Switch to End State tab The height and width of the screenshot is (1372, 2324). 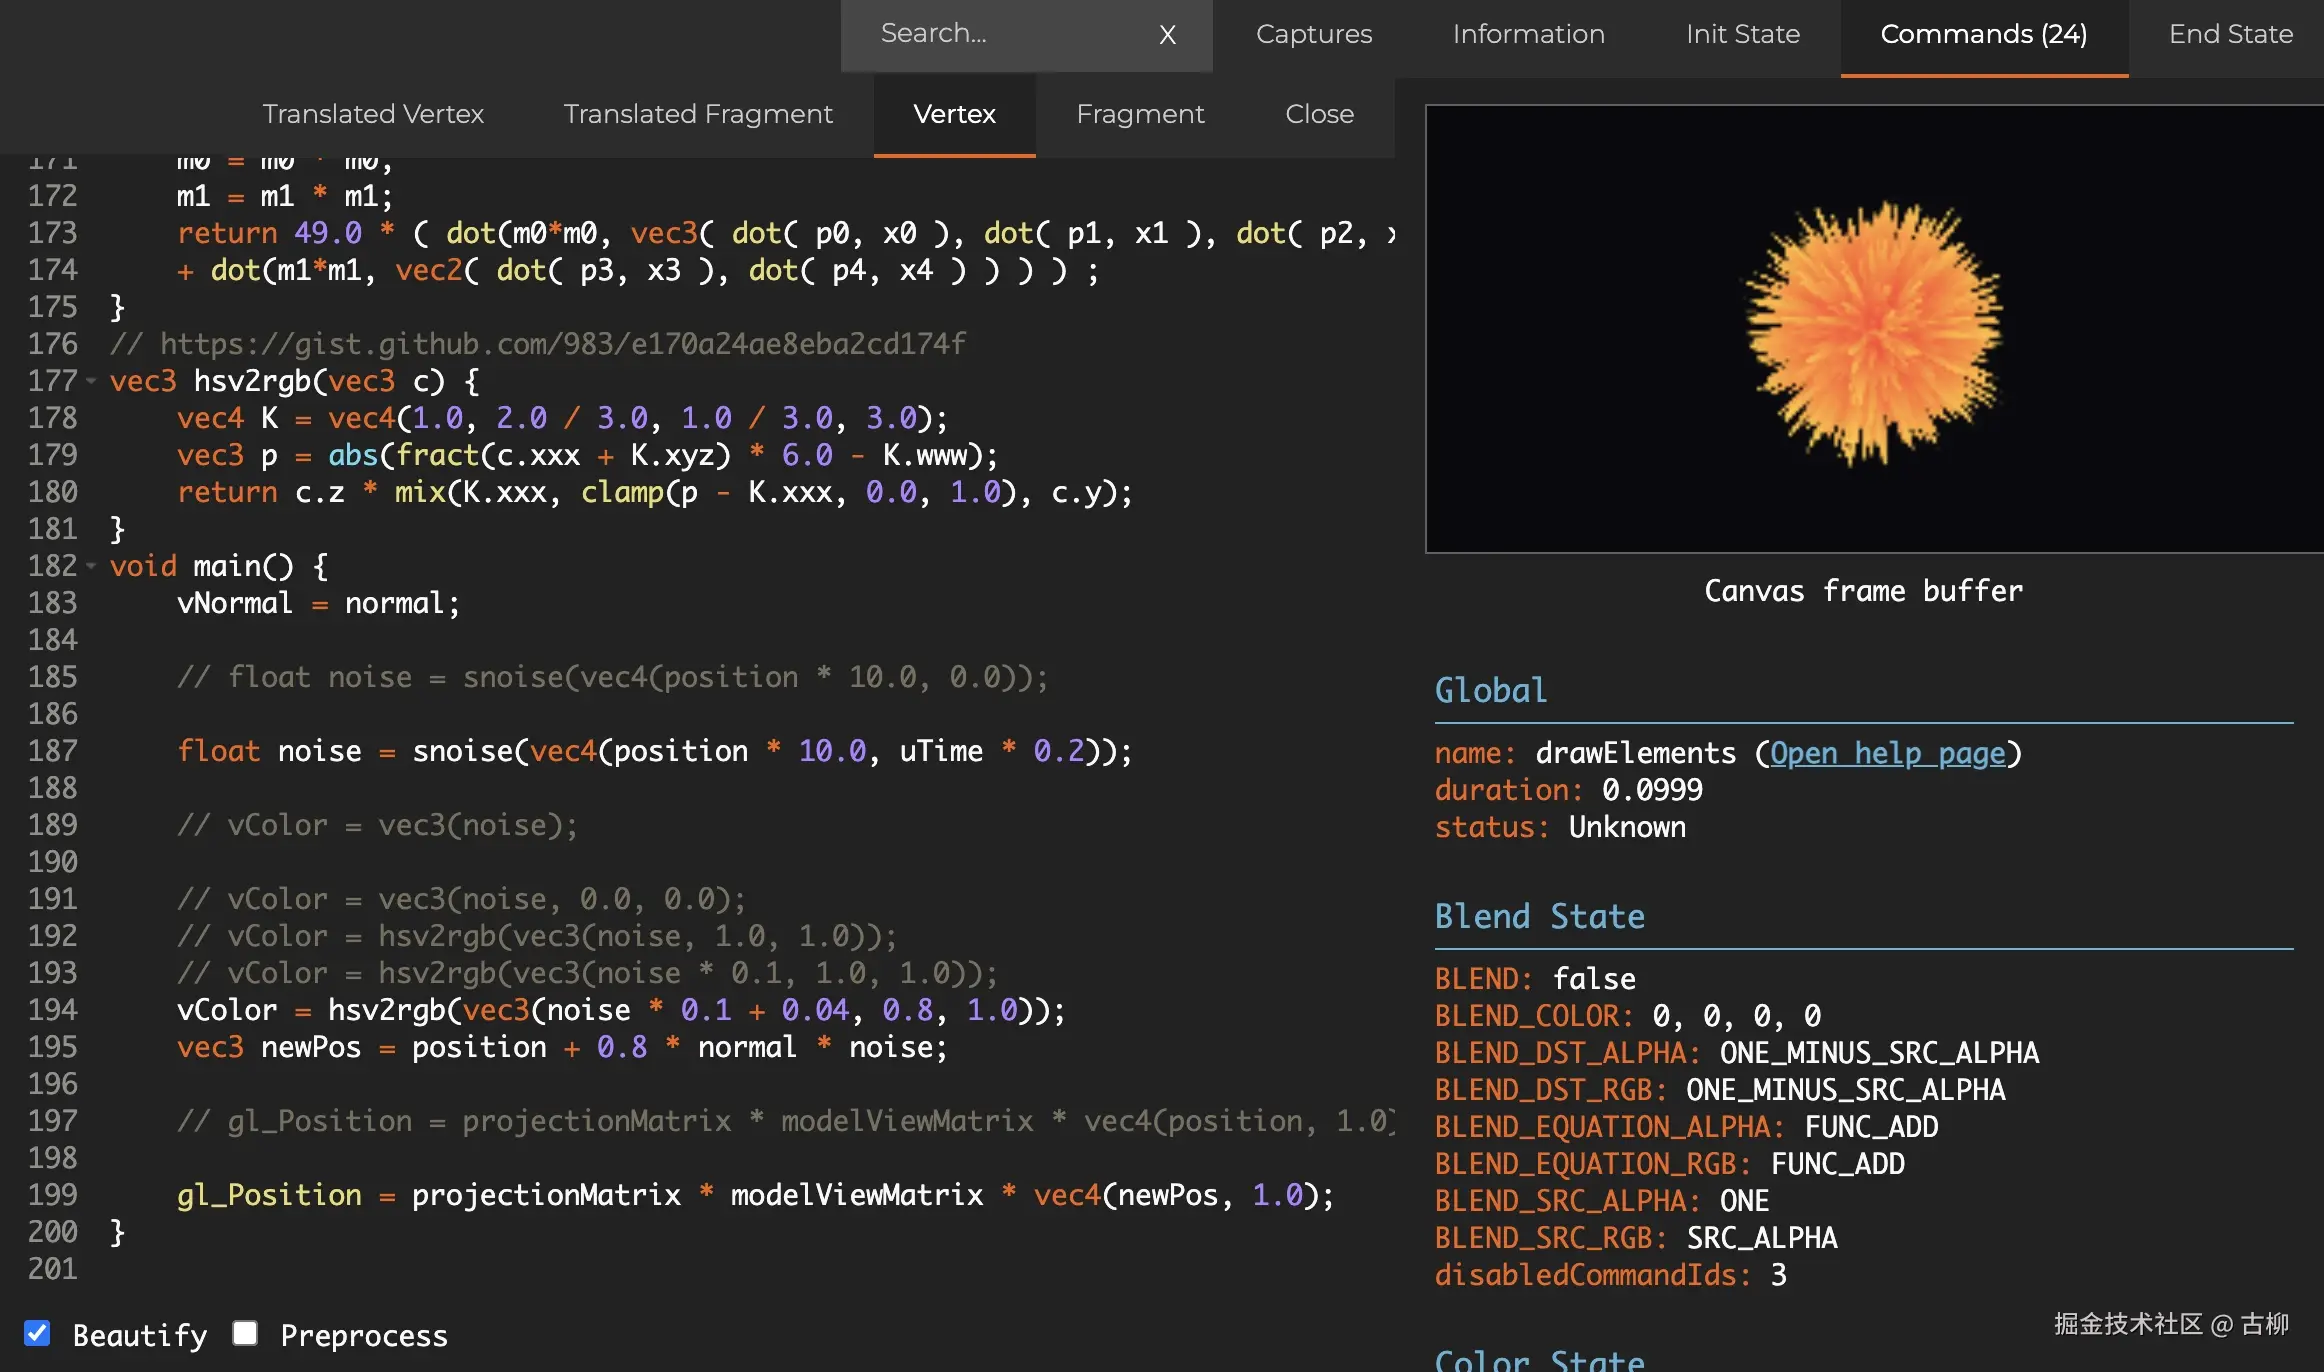click(2230, 34)
